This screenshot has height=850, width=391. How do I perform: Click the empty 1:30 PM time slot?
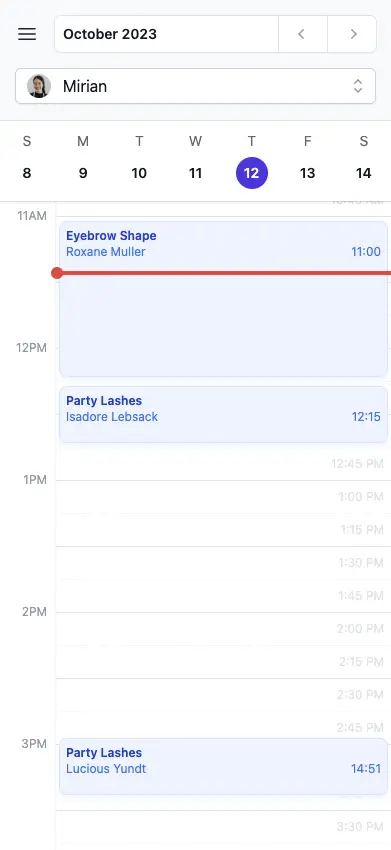point(223,563)
